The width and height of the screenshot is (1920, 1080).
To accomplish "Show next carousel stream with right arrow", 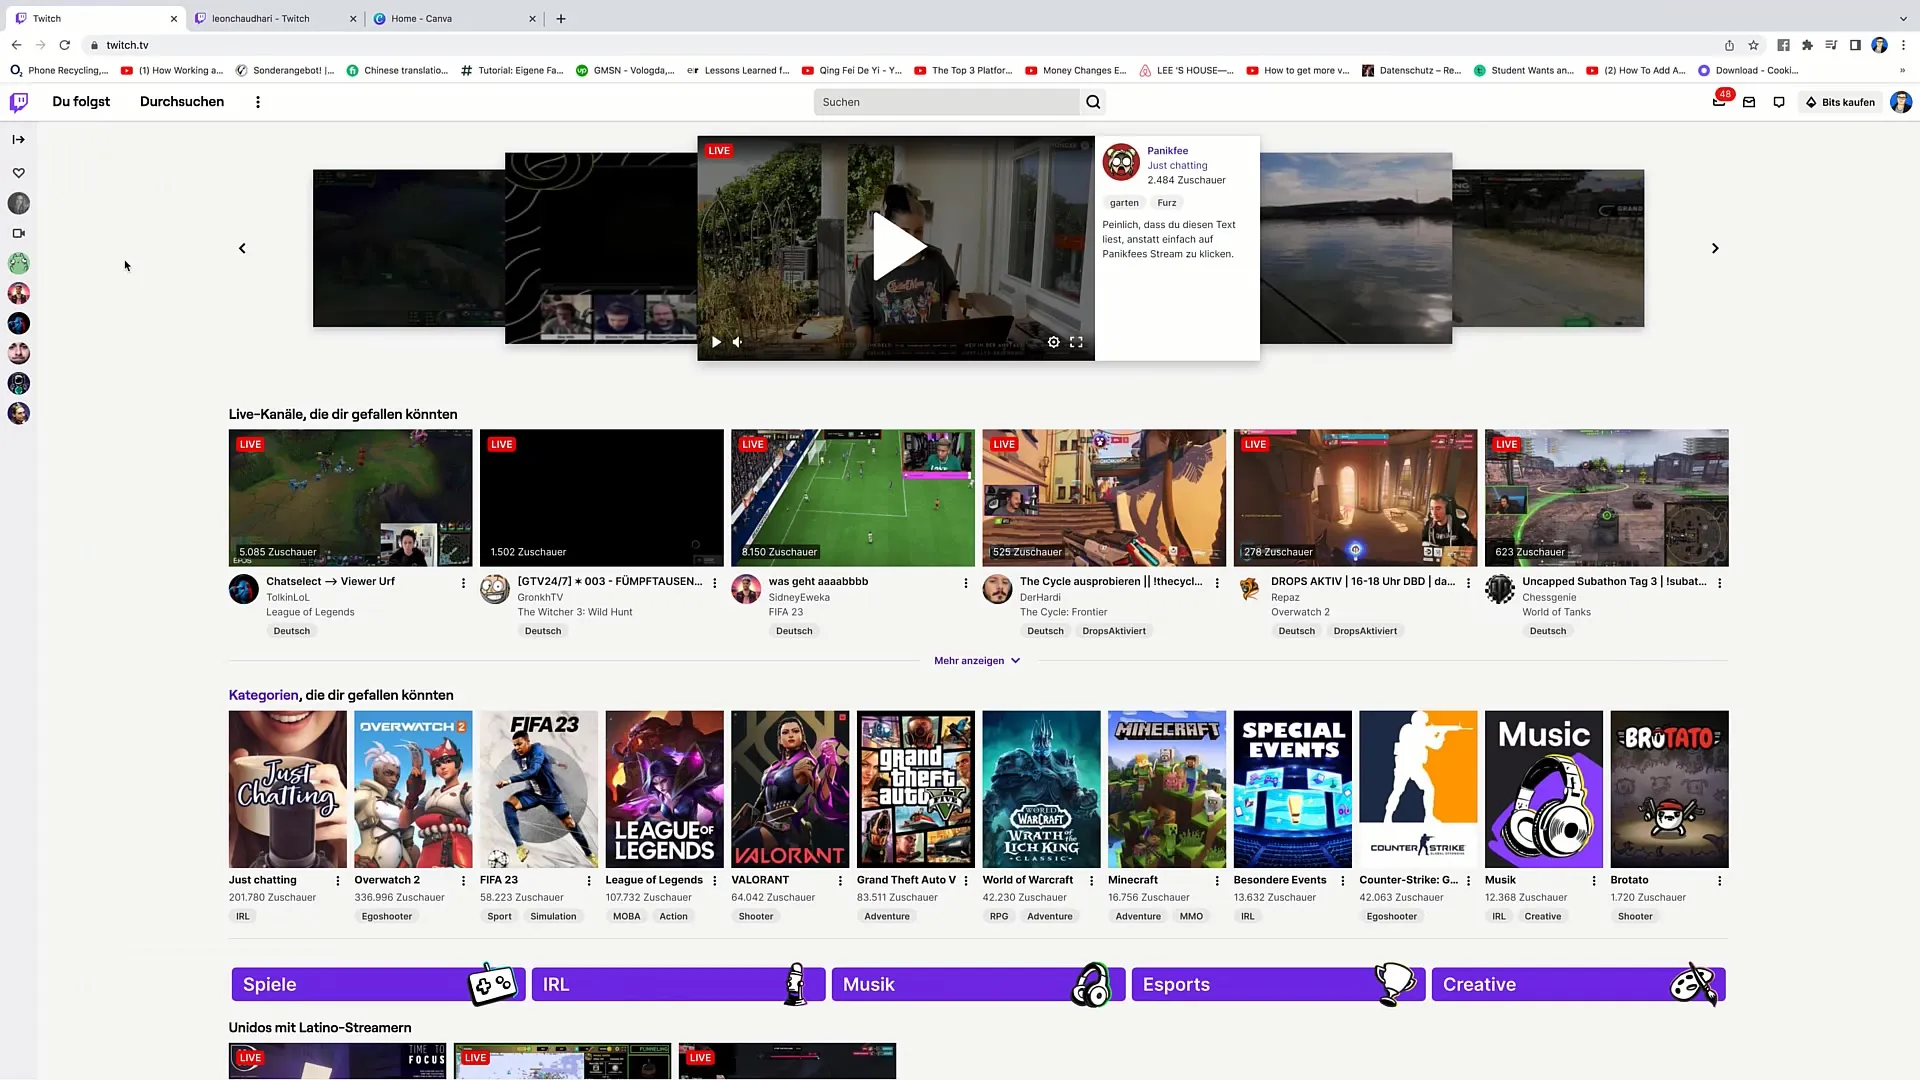I will click(x=1715, y=248).
